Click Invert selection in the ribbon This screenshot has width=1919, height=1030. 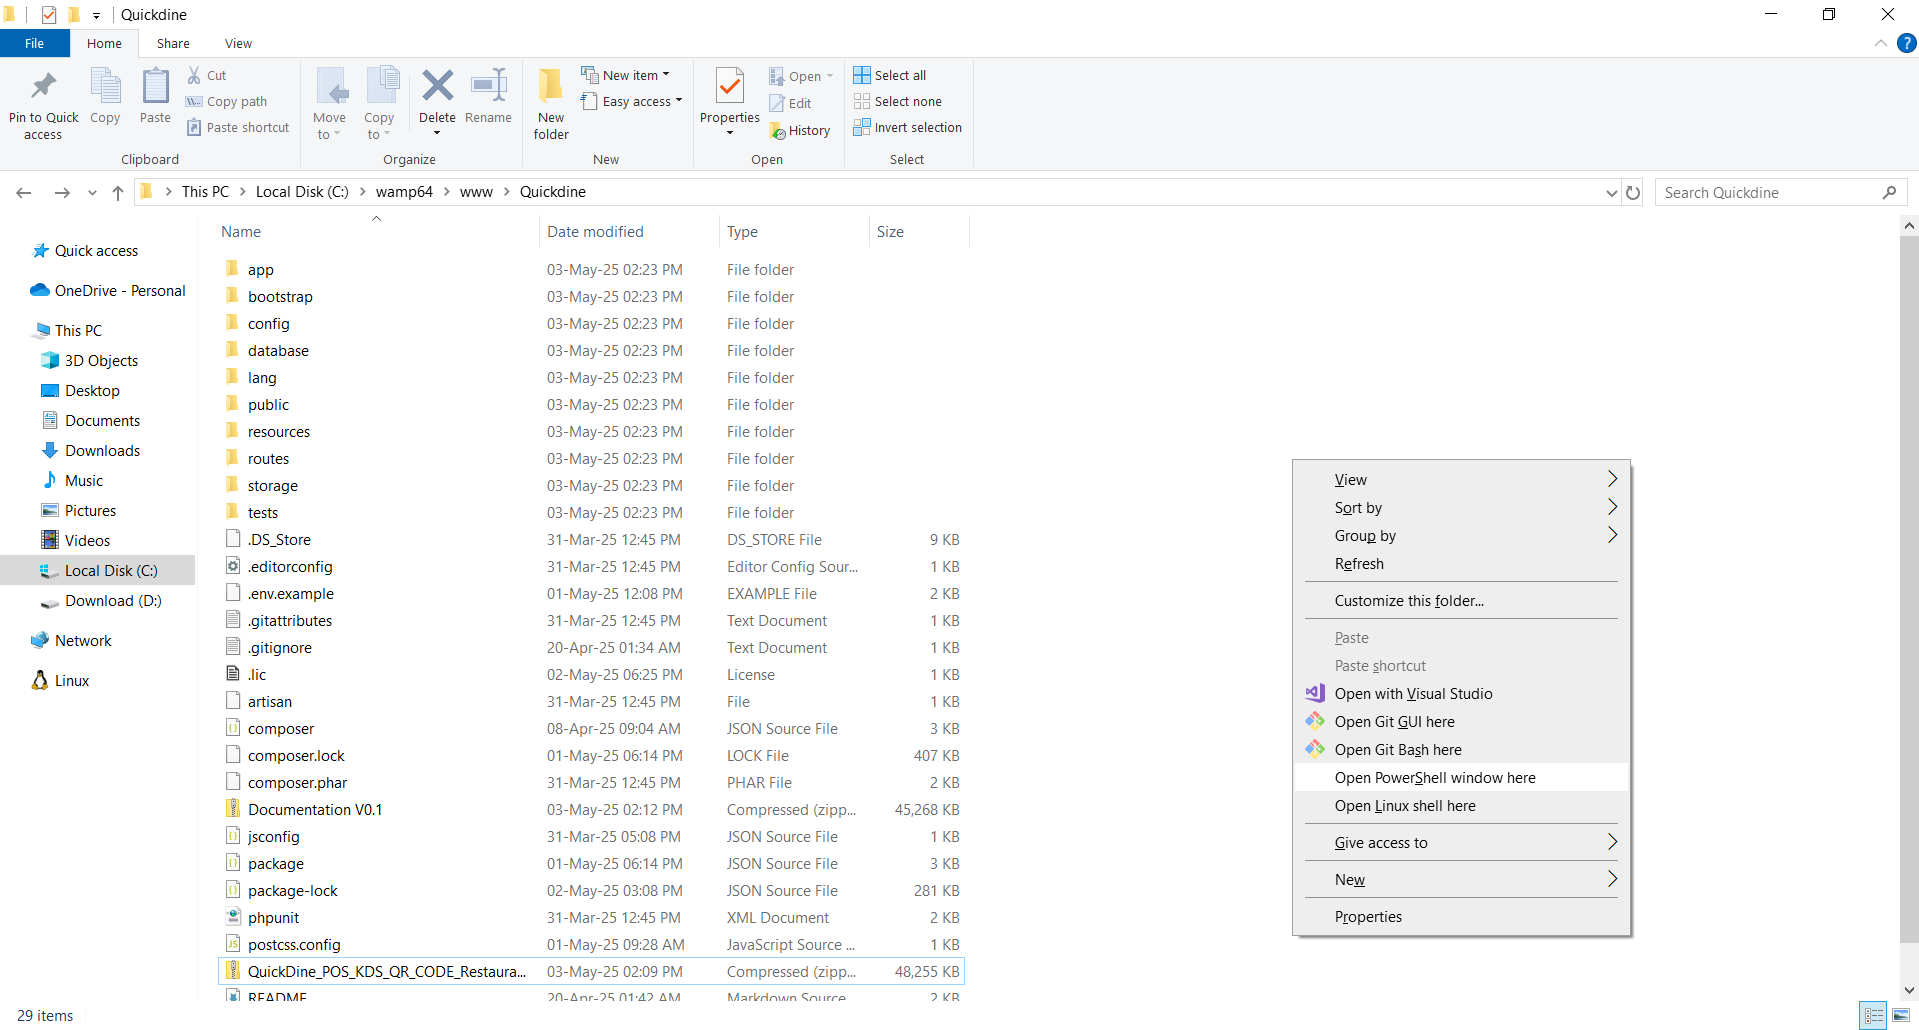908,127
